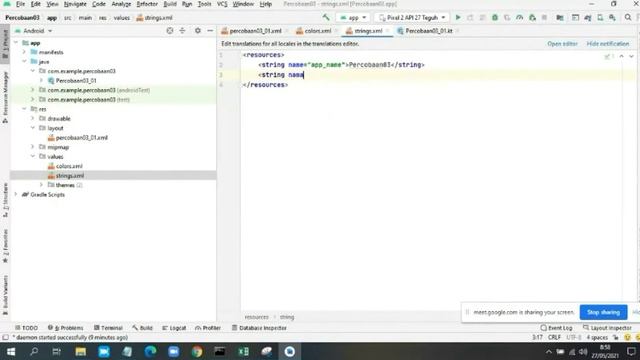Switch to the colors.xml editor tab
This screenshot has width=640, height=360.
coord(318,31)
